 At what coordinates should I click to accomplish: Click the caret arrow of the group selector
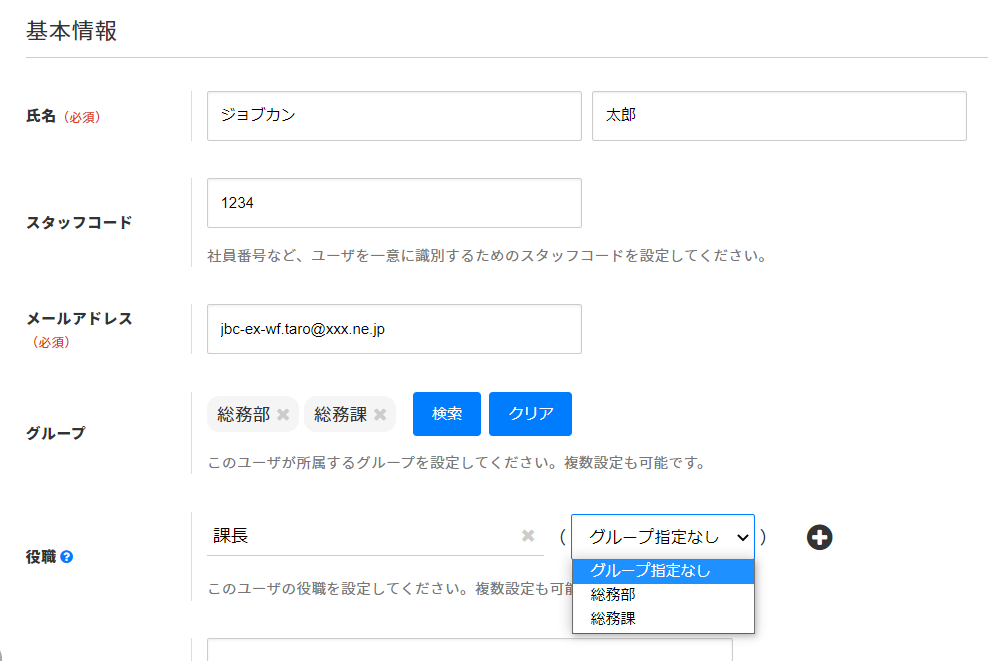point(745,537)
